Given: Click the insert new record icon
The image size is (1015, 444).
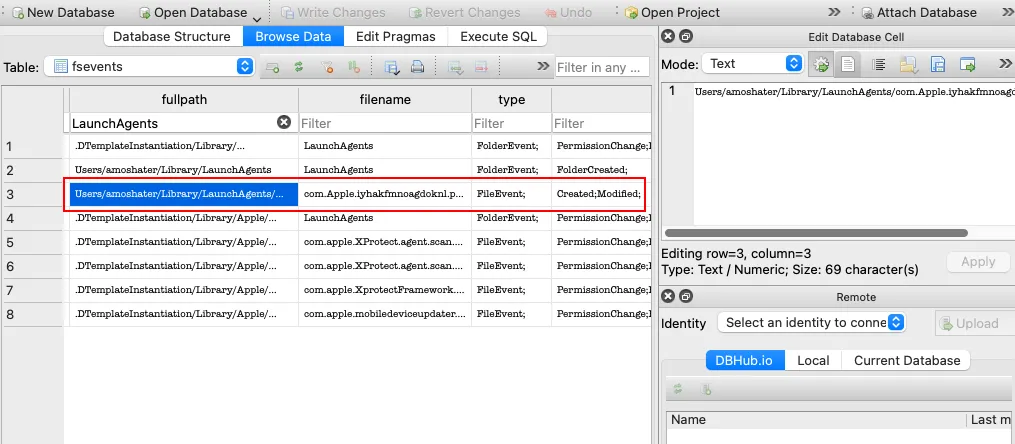Looking at the screenshot, I should point(273,67).
